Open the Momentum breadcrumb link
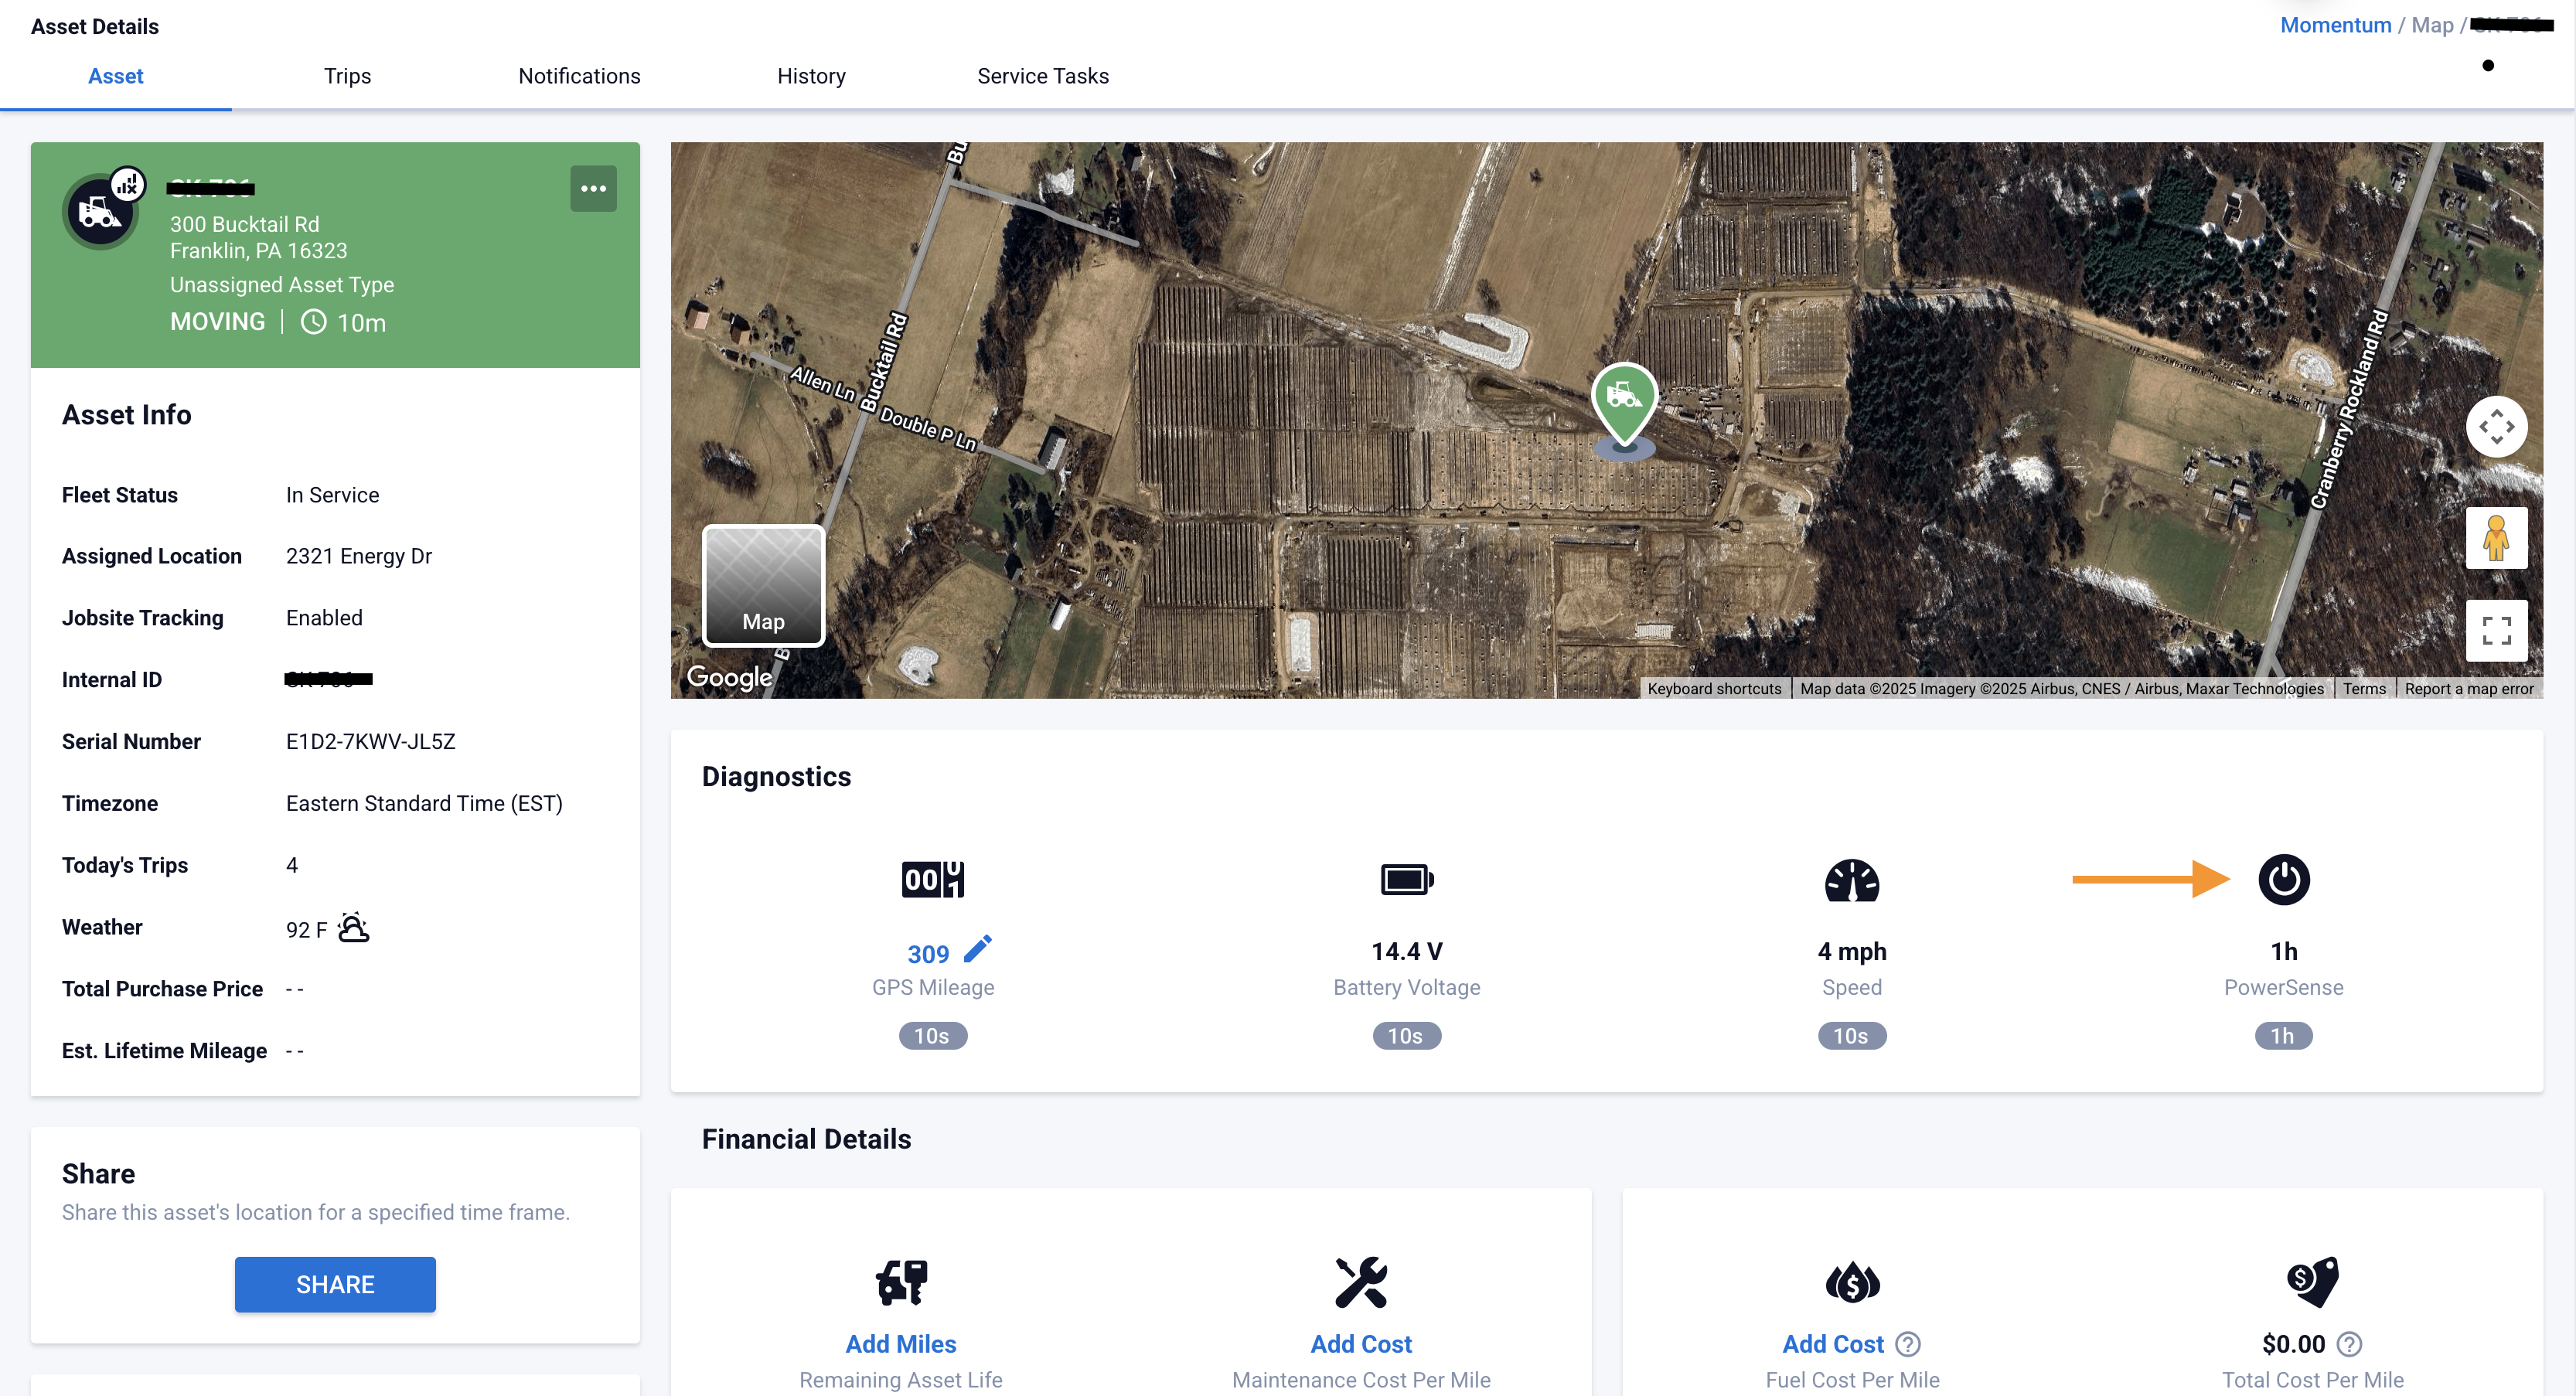This screenshot has width=2576, height=1396. 2335,25
